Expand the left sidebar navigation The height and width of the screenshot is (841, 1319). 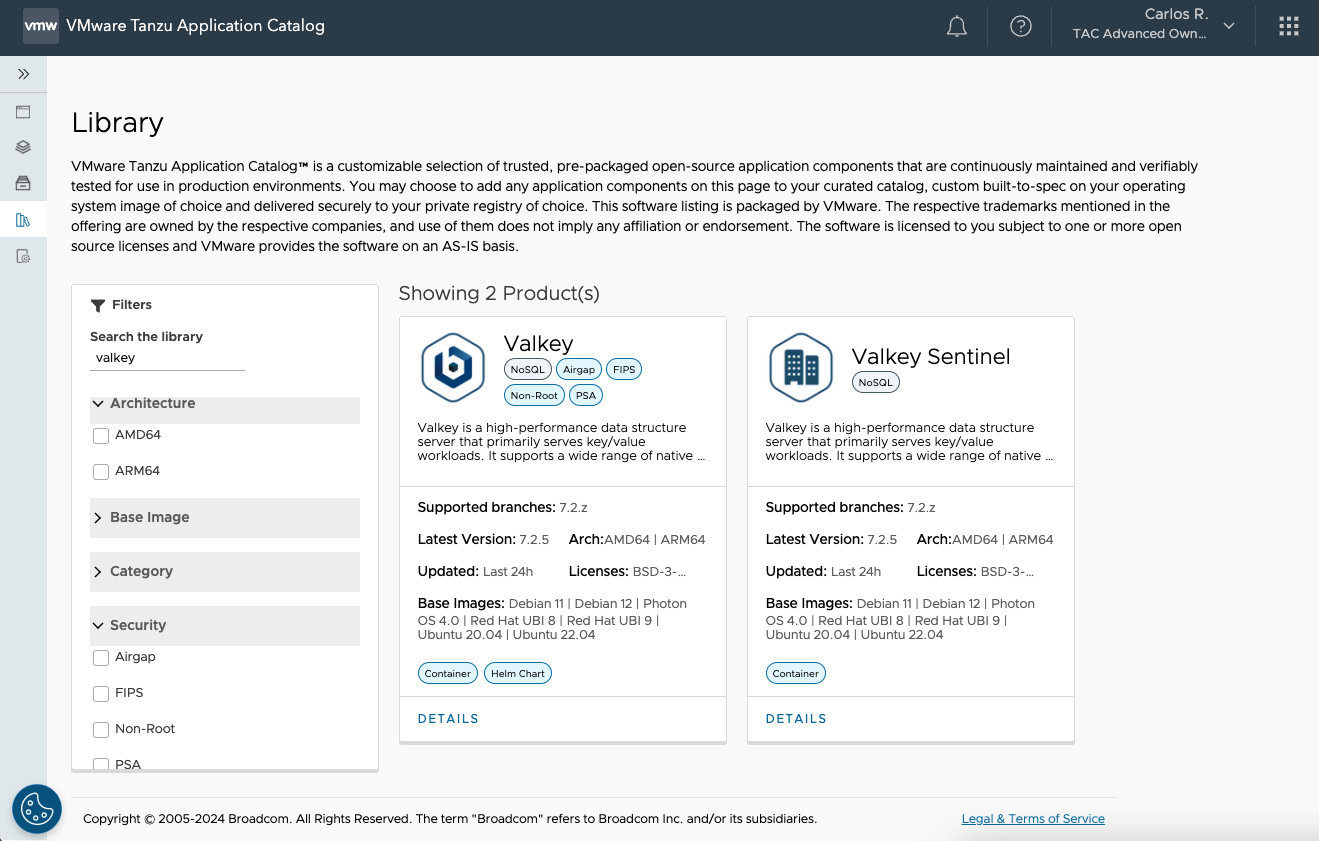[23, 74]
